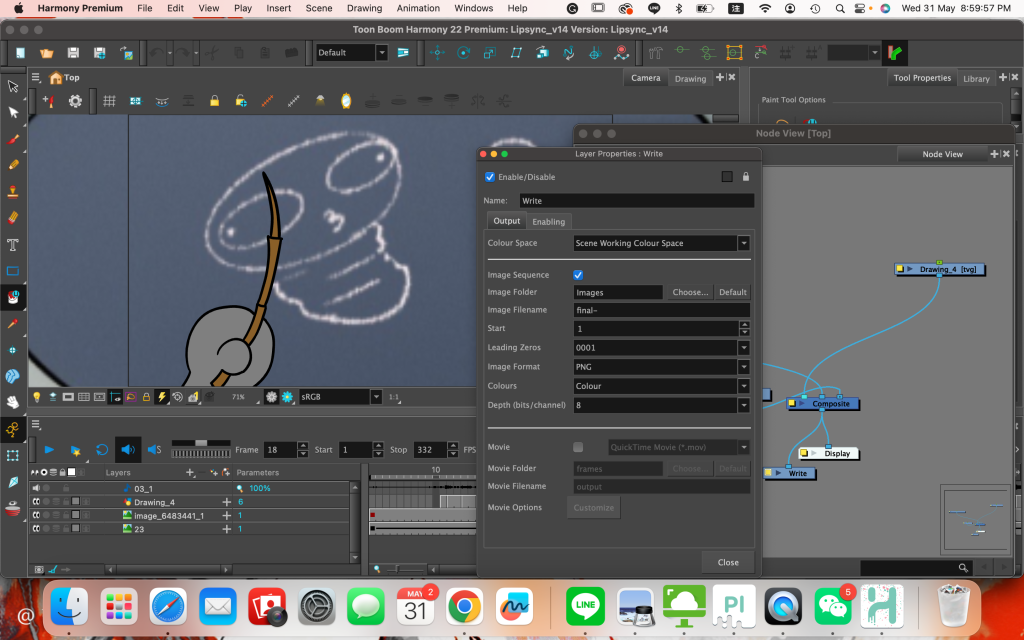Click the Choose... image folder button
Image resolution: width=1024 pixels, height=640 pixels.
click(689, 292)
